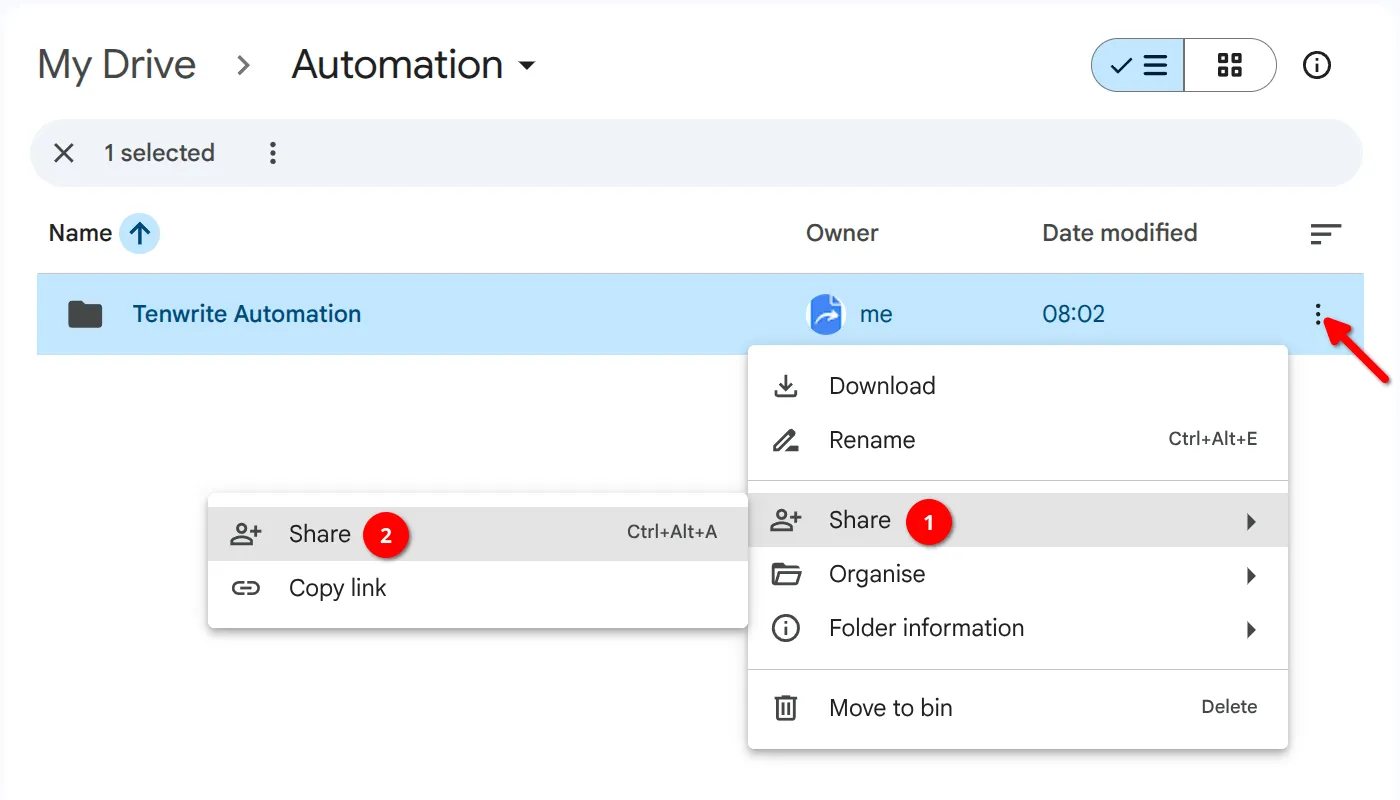The image size is (1400, 800).
Task: Expand the Organise submenu
Action: (876, 574)
